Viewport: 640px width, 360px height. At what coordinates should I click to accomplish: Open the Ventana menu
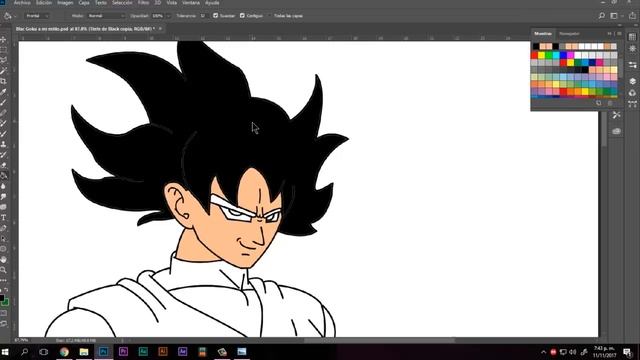[191, 3]
